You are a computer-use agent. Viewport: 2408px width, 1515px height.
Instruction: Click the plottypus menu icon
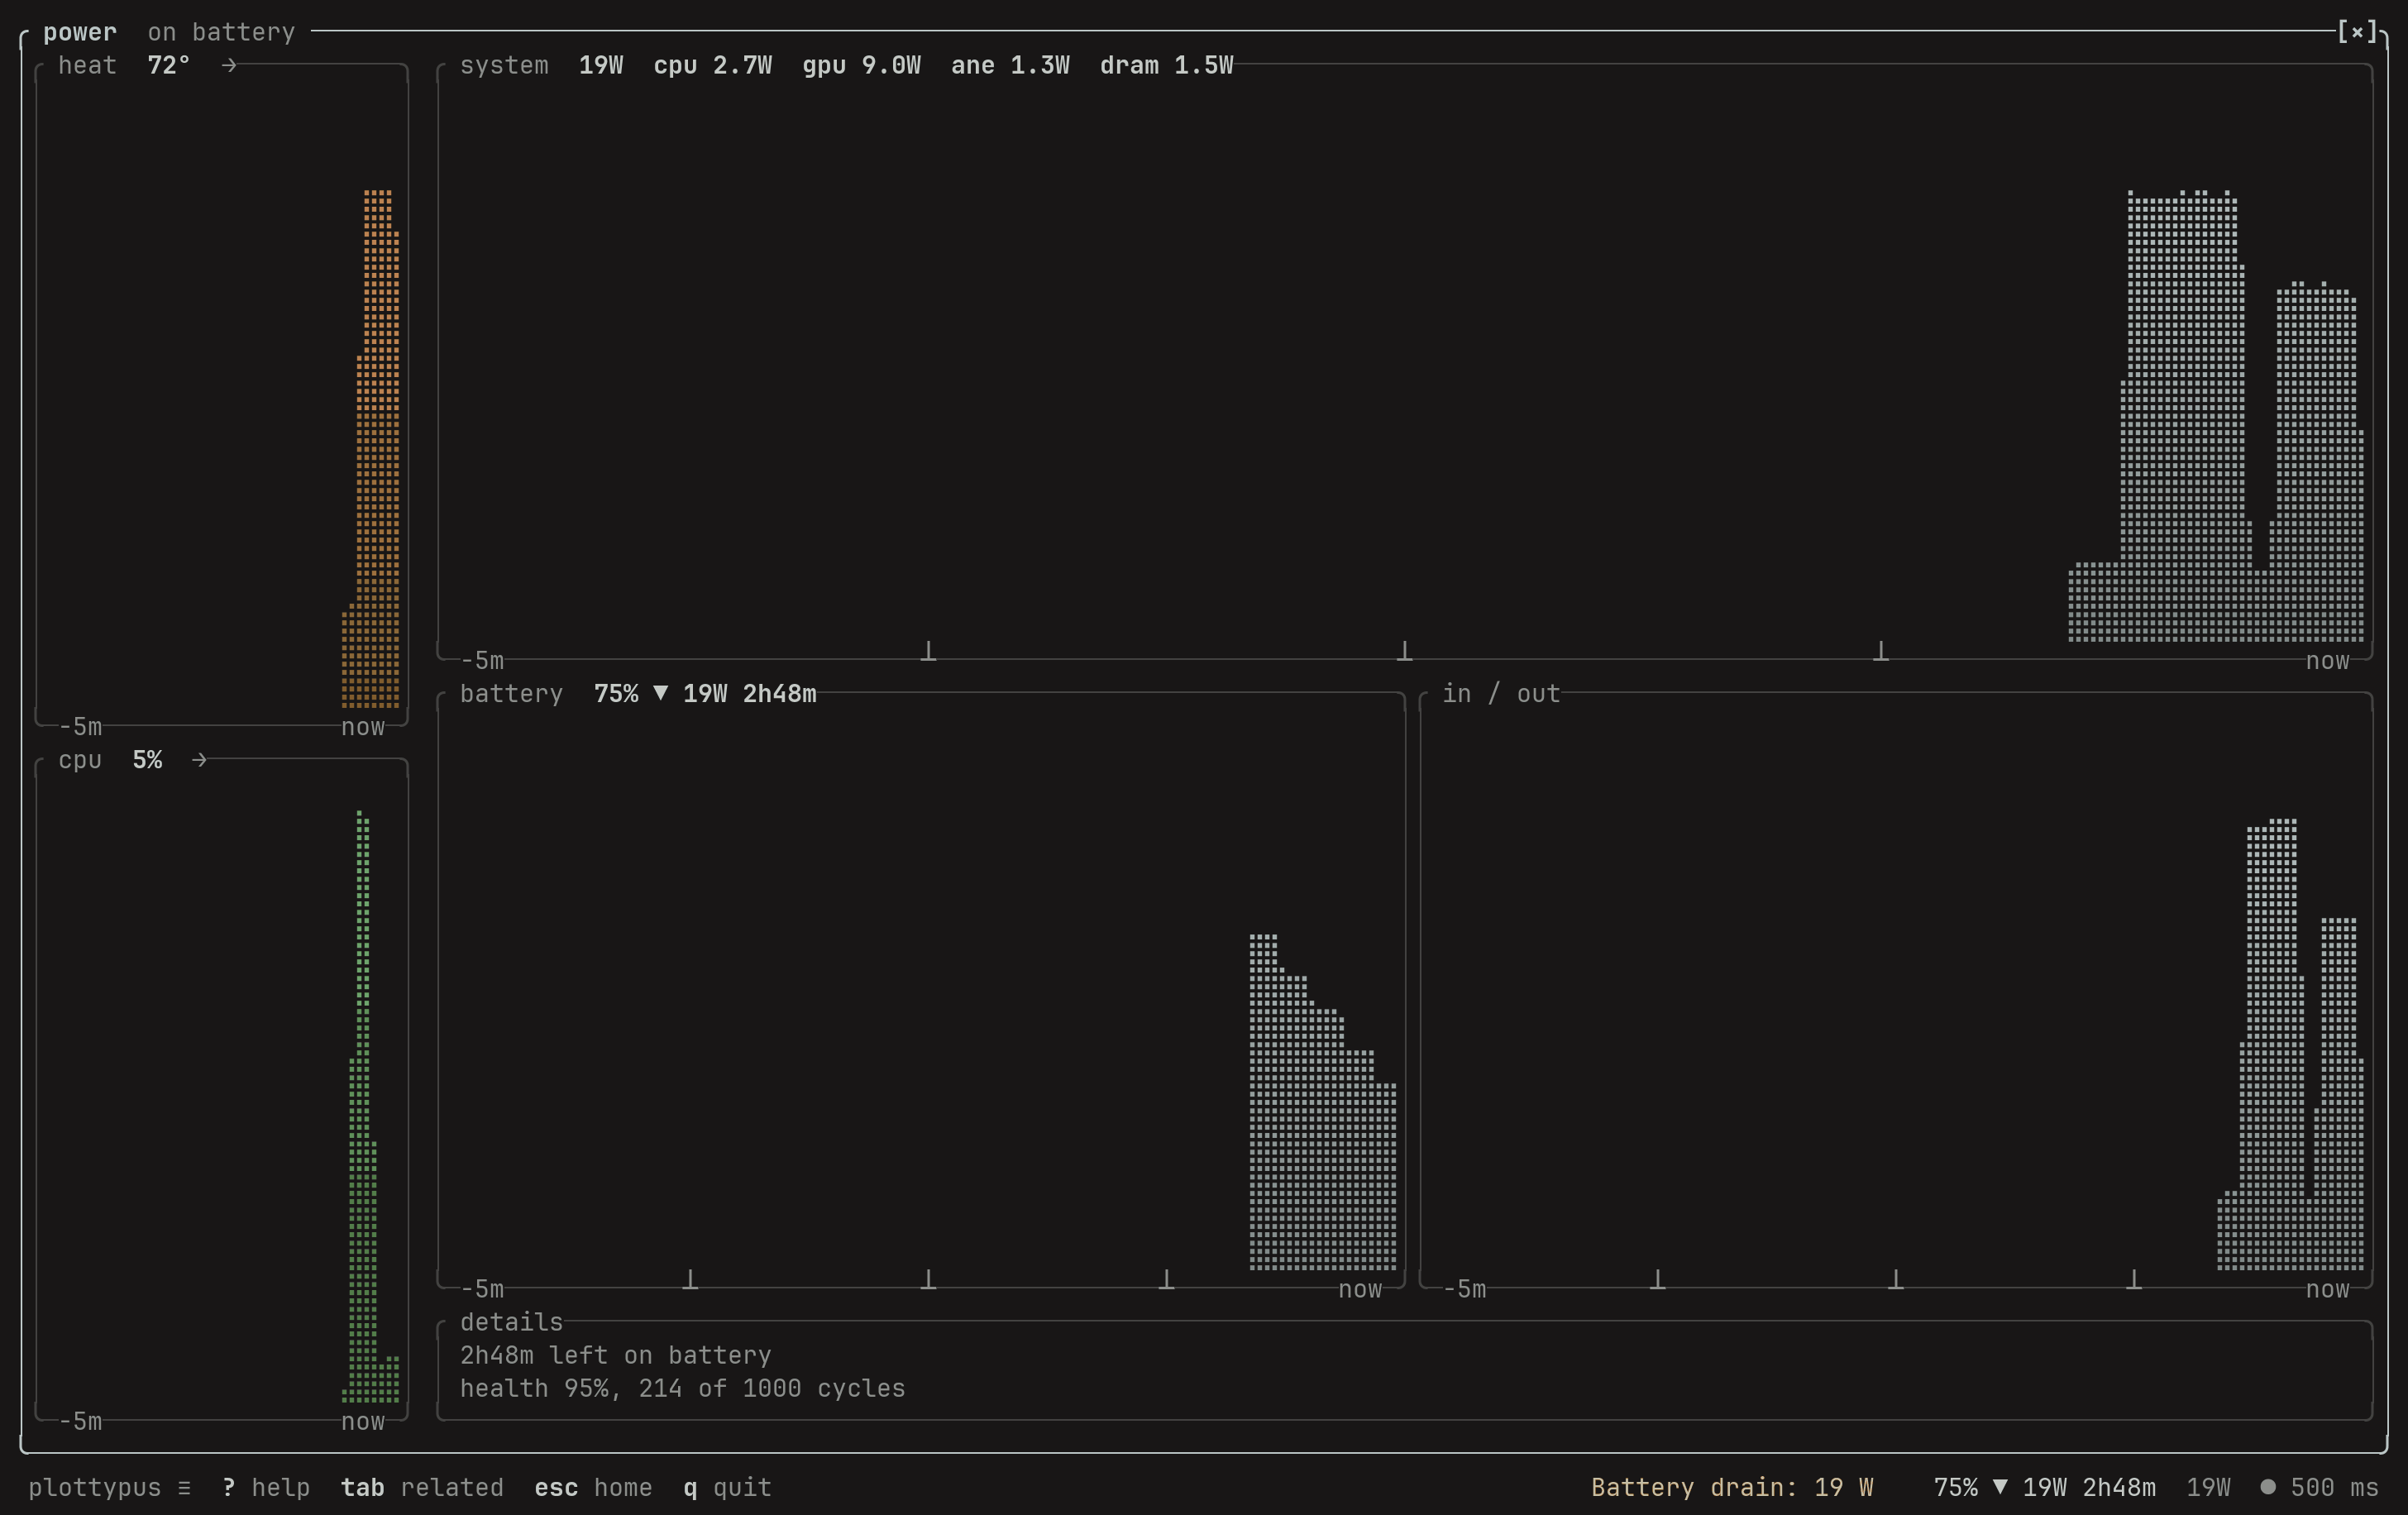coord(184,1488)
